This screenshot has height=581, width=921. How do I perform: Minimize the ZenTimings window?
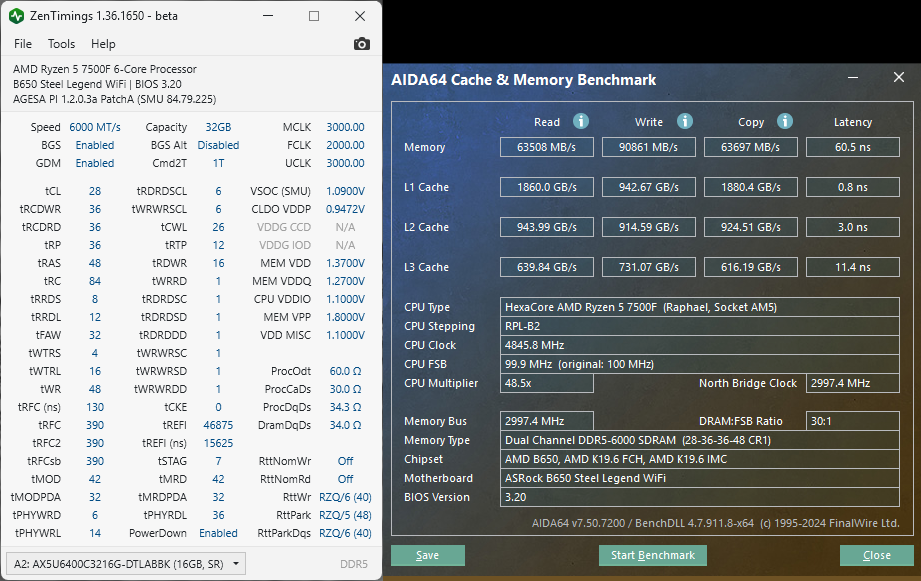(268, 16)
